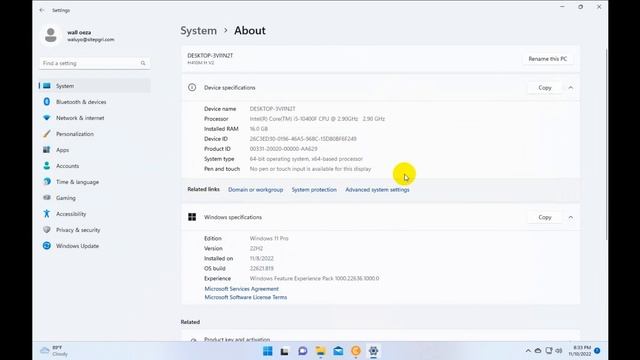The image size is (640, 360).
Task: Click the Gaming controller icon
Action: [47, 198]
